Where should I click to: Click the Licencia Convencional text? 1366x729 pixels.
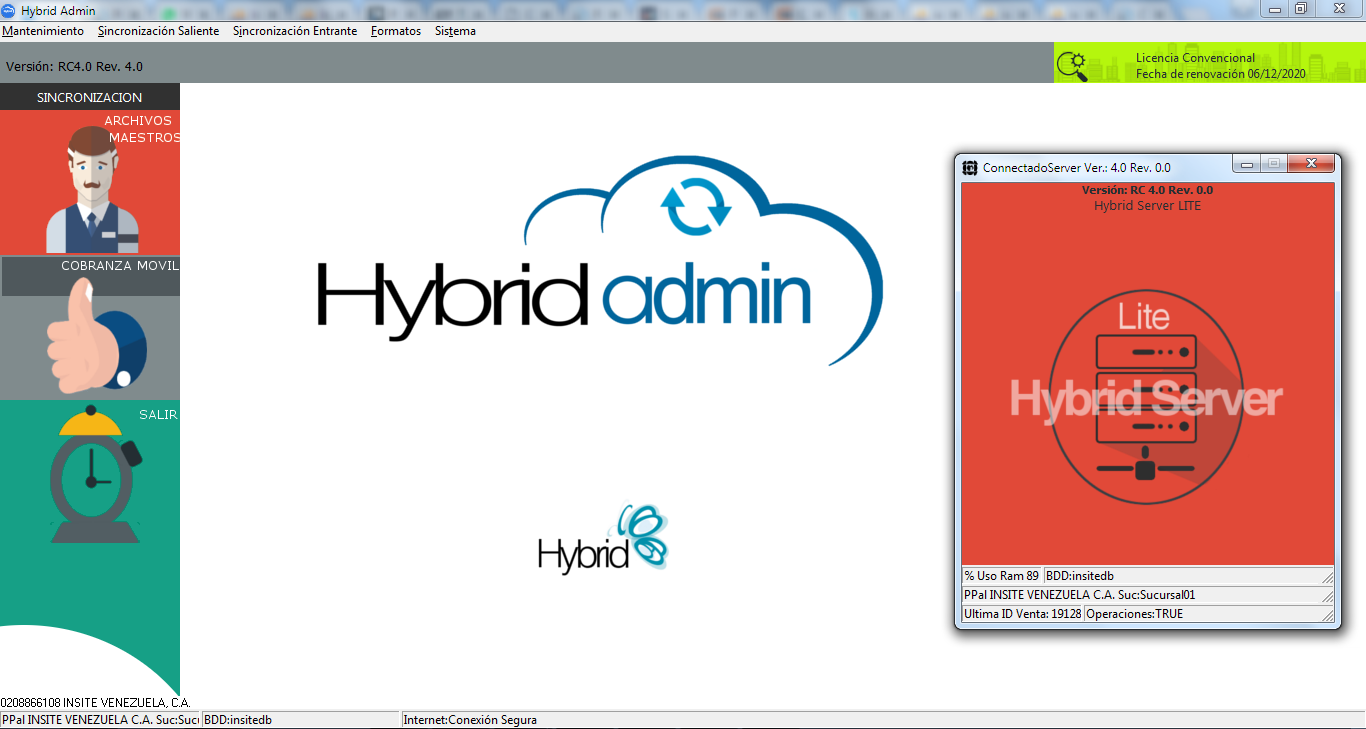point(1195,58)
